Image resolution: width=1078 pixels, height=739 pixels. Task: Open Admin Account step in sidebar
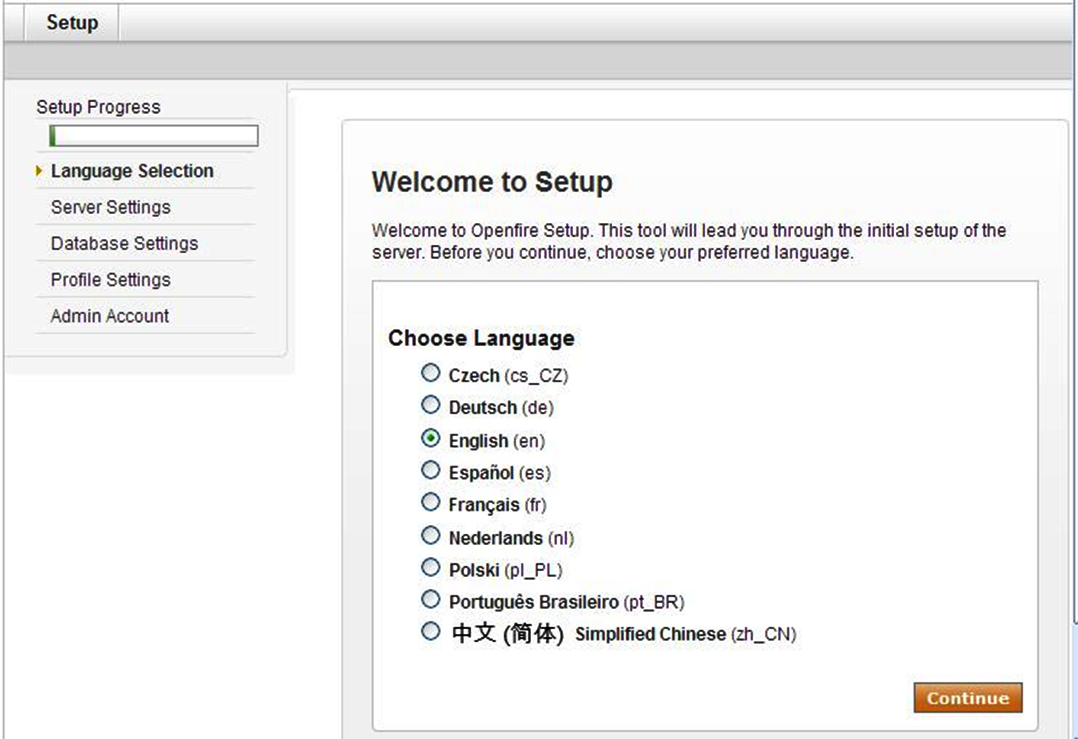[110, 316]
